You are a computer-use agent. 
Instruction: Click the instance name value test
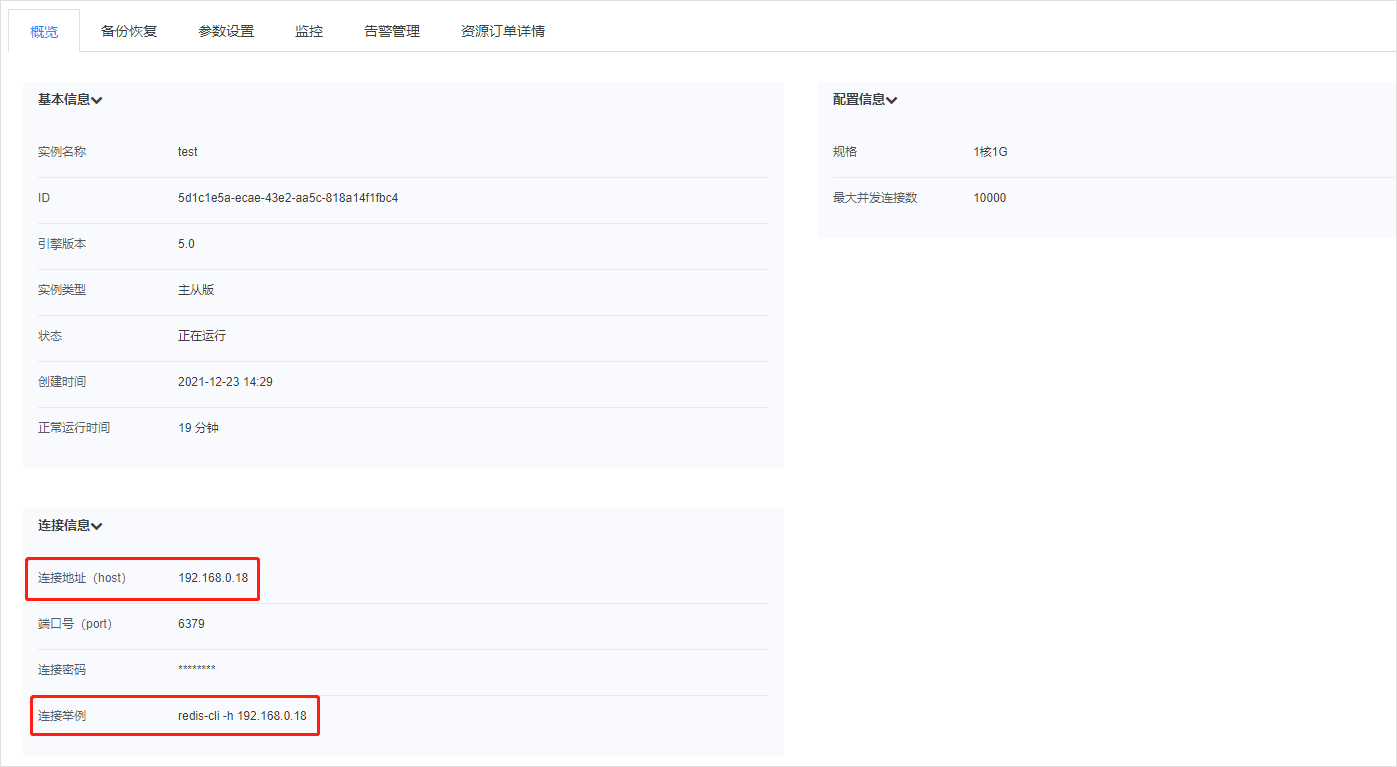(188, 152)
